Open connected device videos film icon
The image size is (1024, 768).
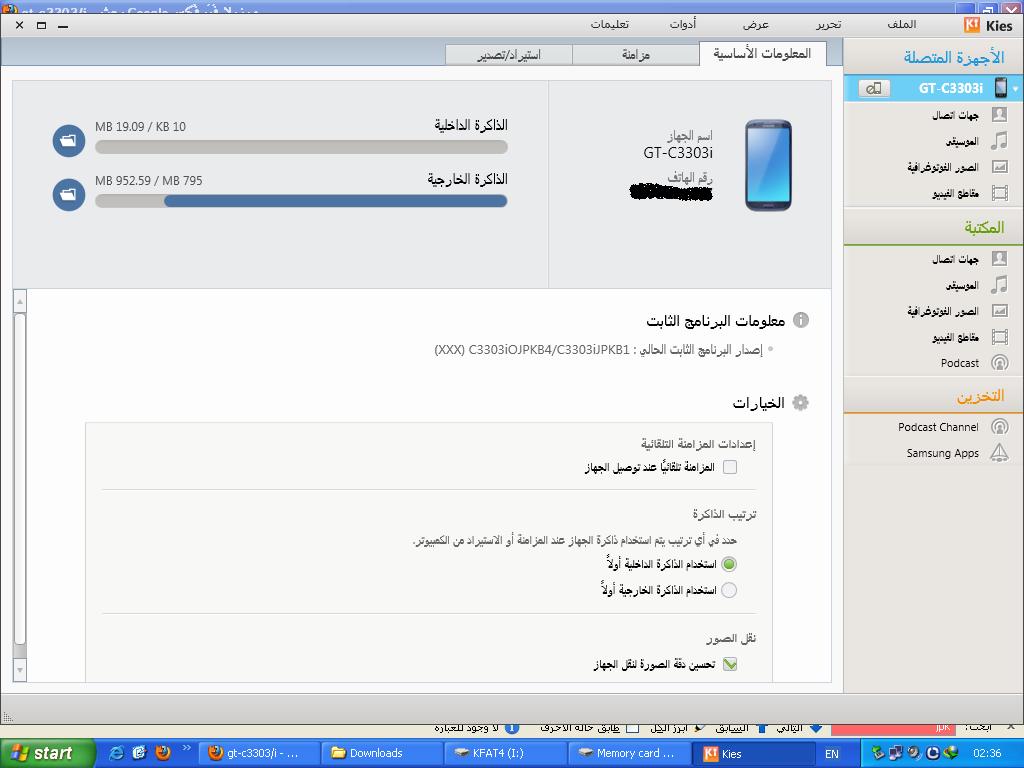click(x=999, y=193)
